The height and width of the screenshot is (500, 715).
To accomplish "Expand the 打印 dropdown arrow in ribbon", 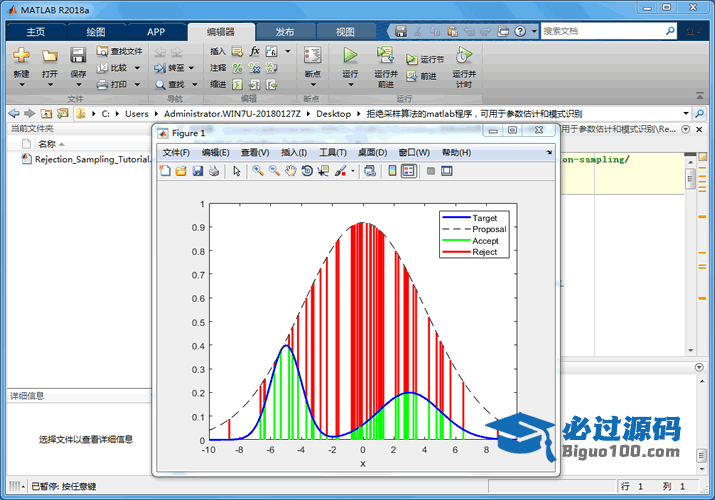I will pyautogui.click(x=137, y=84).
